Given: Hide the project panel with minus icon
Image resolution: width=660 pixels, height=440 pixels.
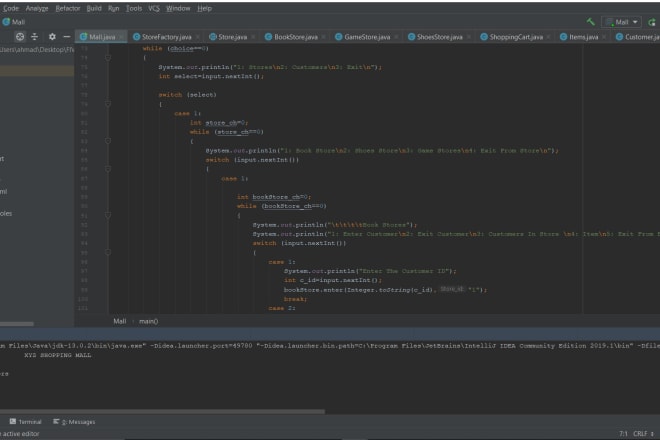Looking at the screenshot, I should pos(67,37).
